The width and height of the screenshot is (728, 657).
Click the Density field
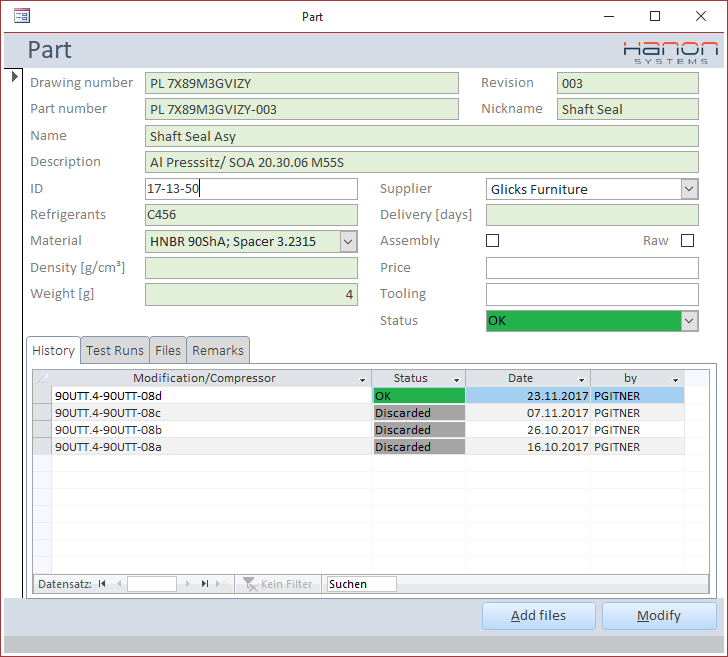(x=251, y=268)
